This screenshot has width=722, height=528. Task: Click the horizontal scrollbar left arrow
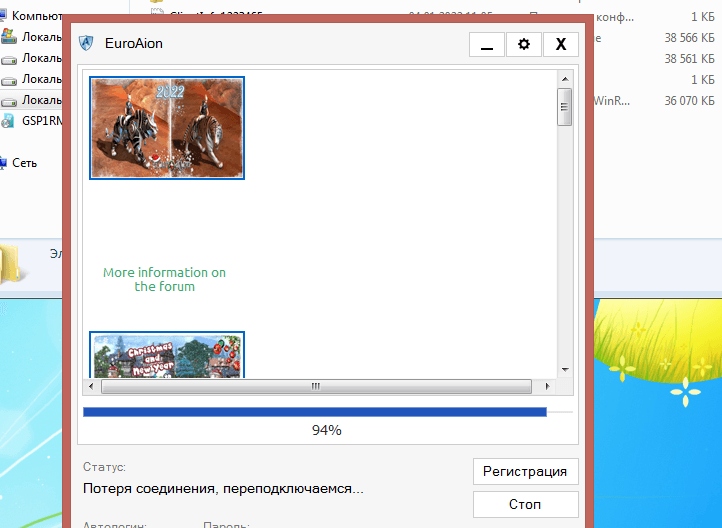pyautogui.click(x=90, y=386)
